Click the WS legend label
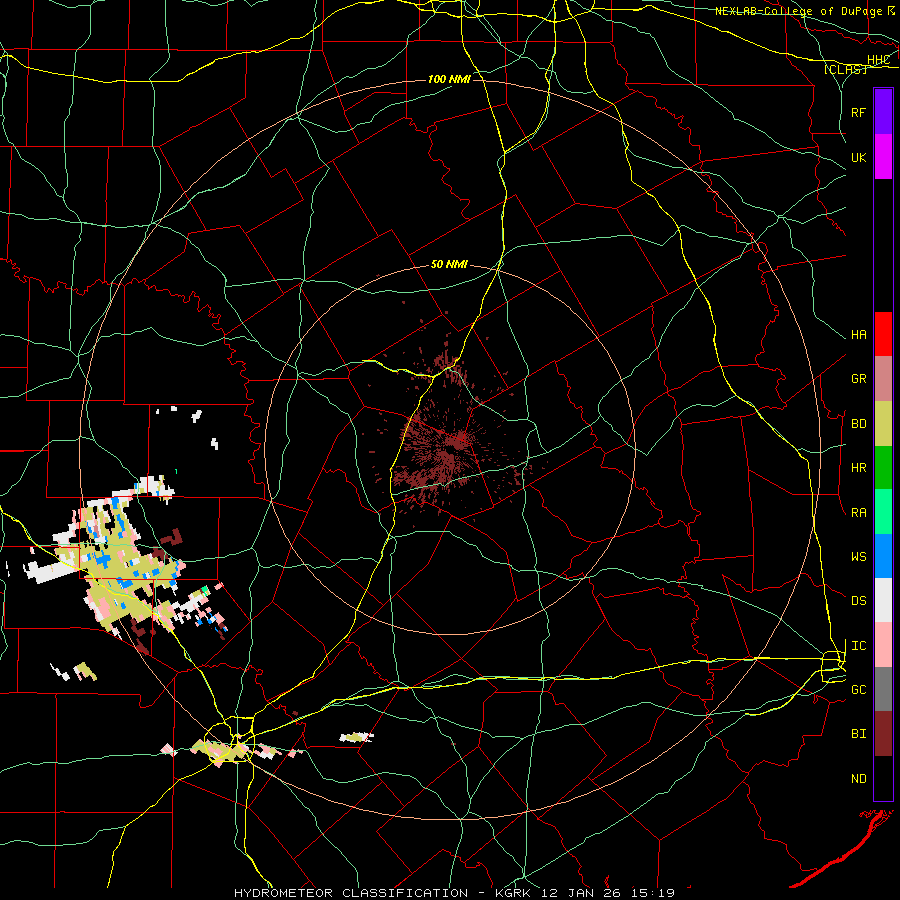Image resolution: width=900 pixels, height=900 pixels. [x=859, y=557]
